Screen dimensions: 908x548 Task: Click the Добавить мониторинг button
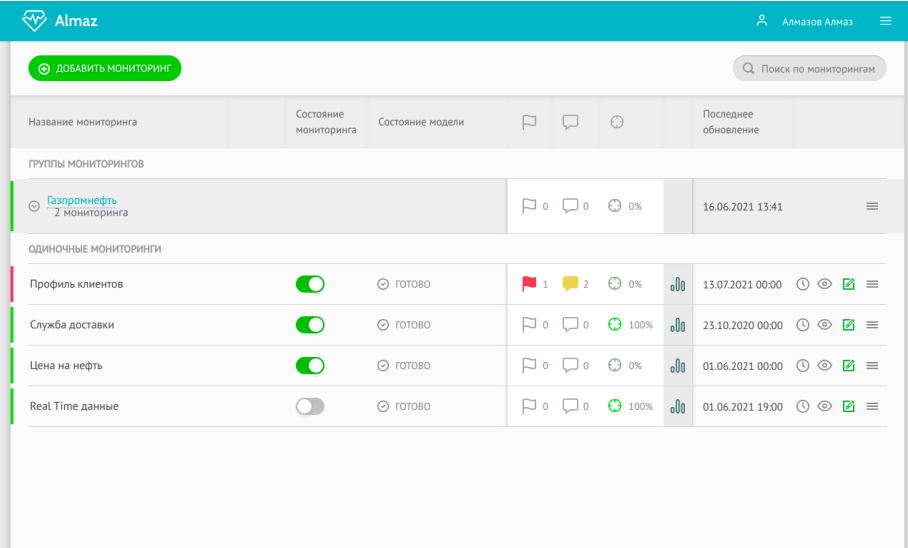click(x=104, y=68)
